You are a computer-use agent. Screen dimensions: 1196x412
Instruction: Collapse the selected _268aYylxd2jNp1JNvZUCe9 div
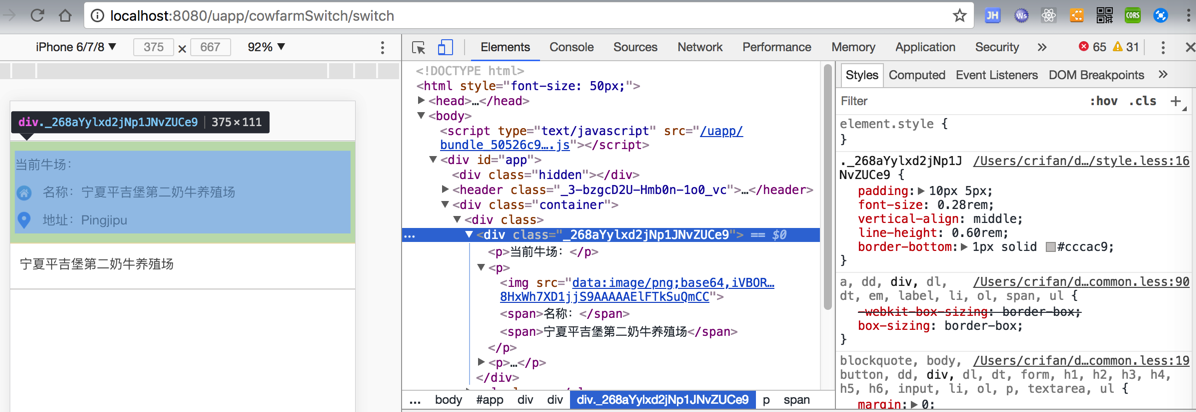pos(470,234)
